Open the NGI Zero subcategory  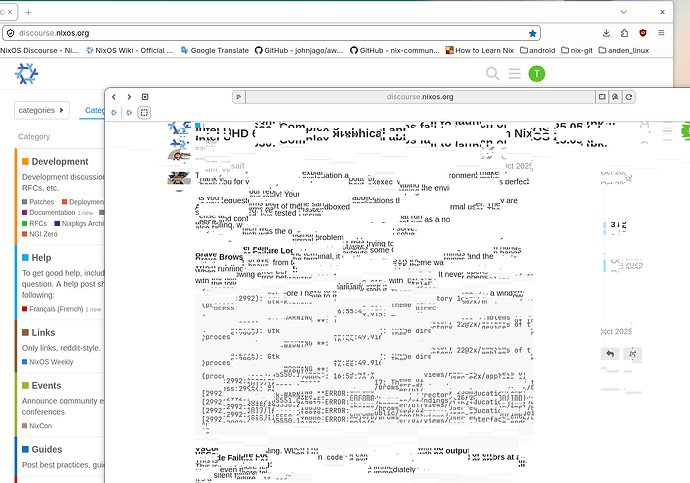pos(40,234)
